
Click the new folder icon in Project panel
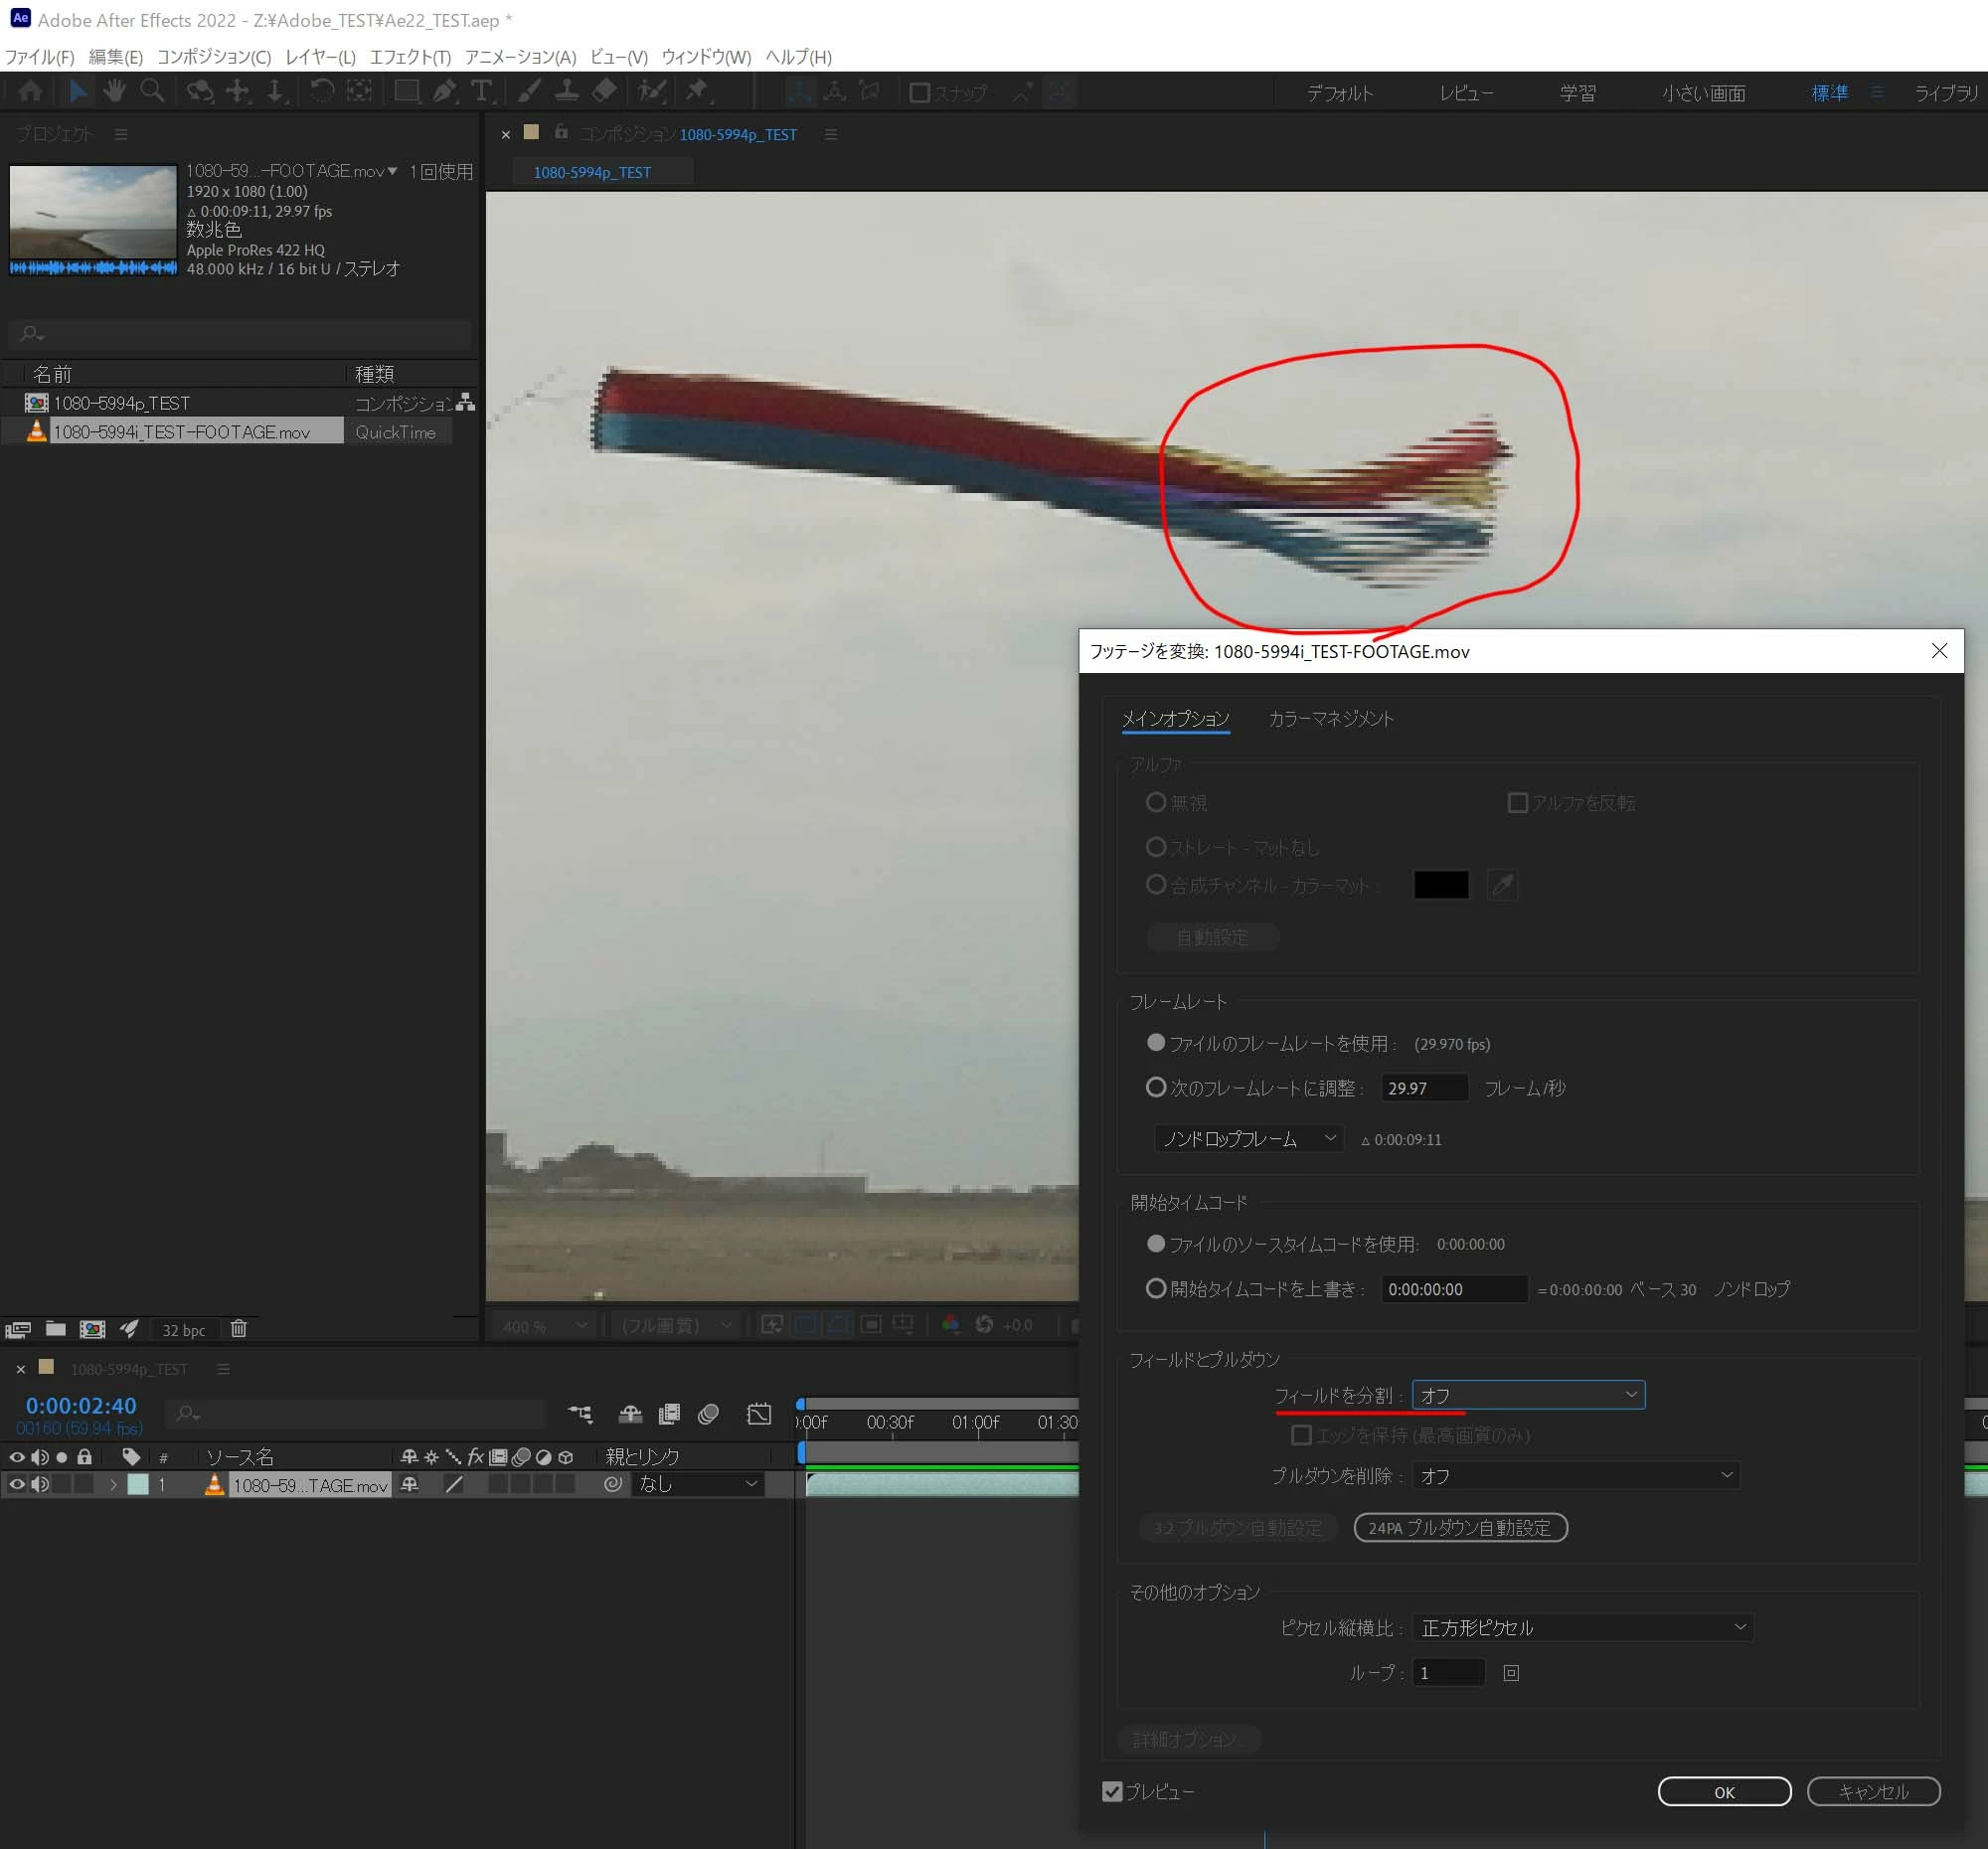[56, 1329]
